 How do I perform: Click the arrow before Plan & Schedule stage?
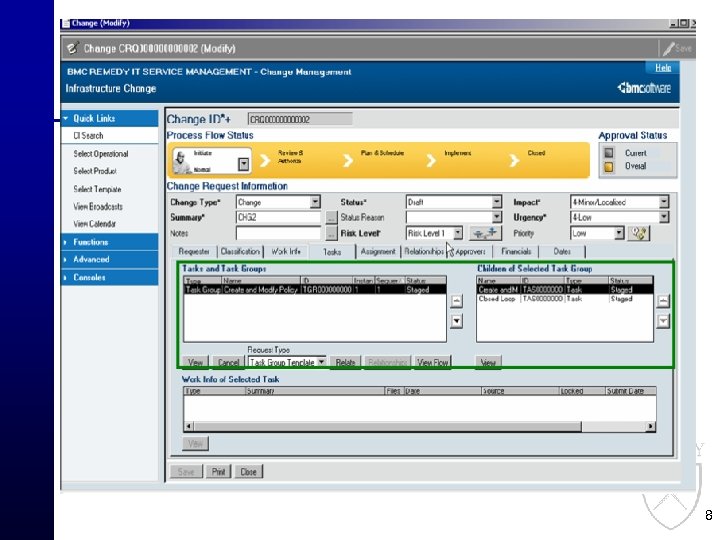click(348, 160)
